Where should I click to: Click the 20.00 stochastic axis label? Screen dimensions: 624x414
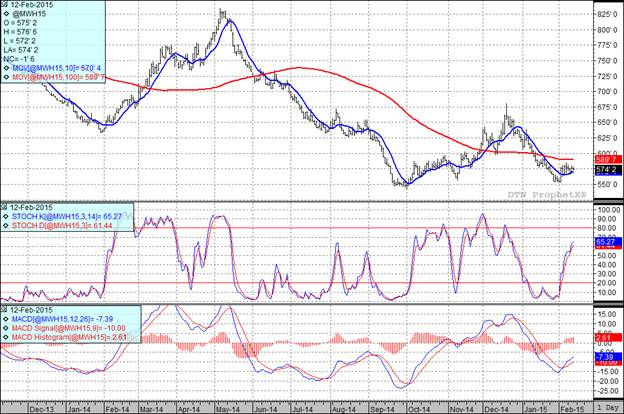coord(609,283)
